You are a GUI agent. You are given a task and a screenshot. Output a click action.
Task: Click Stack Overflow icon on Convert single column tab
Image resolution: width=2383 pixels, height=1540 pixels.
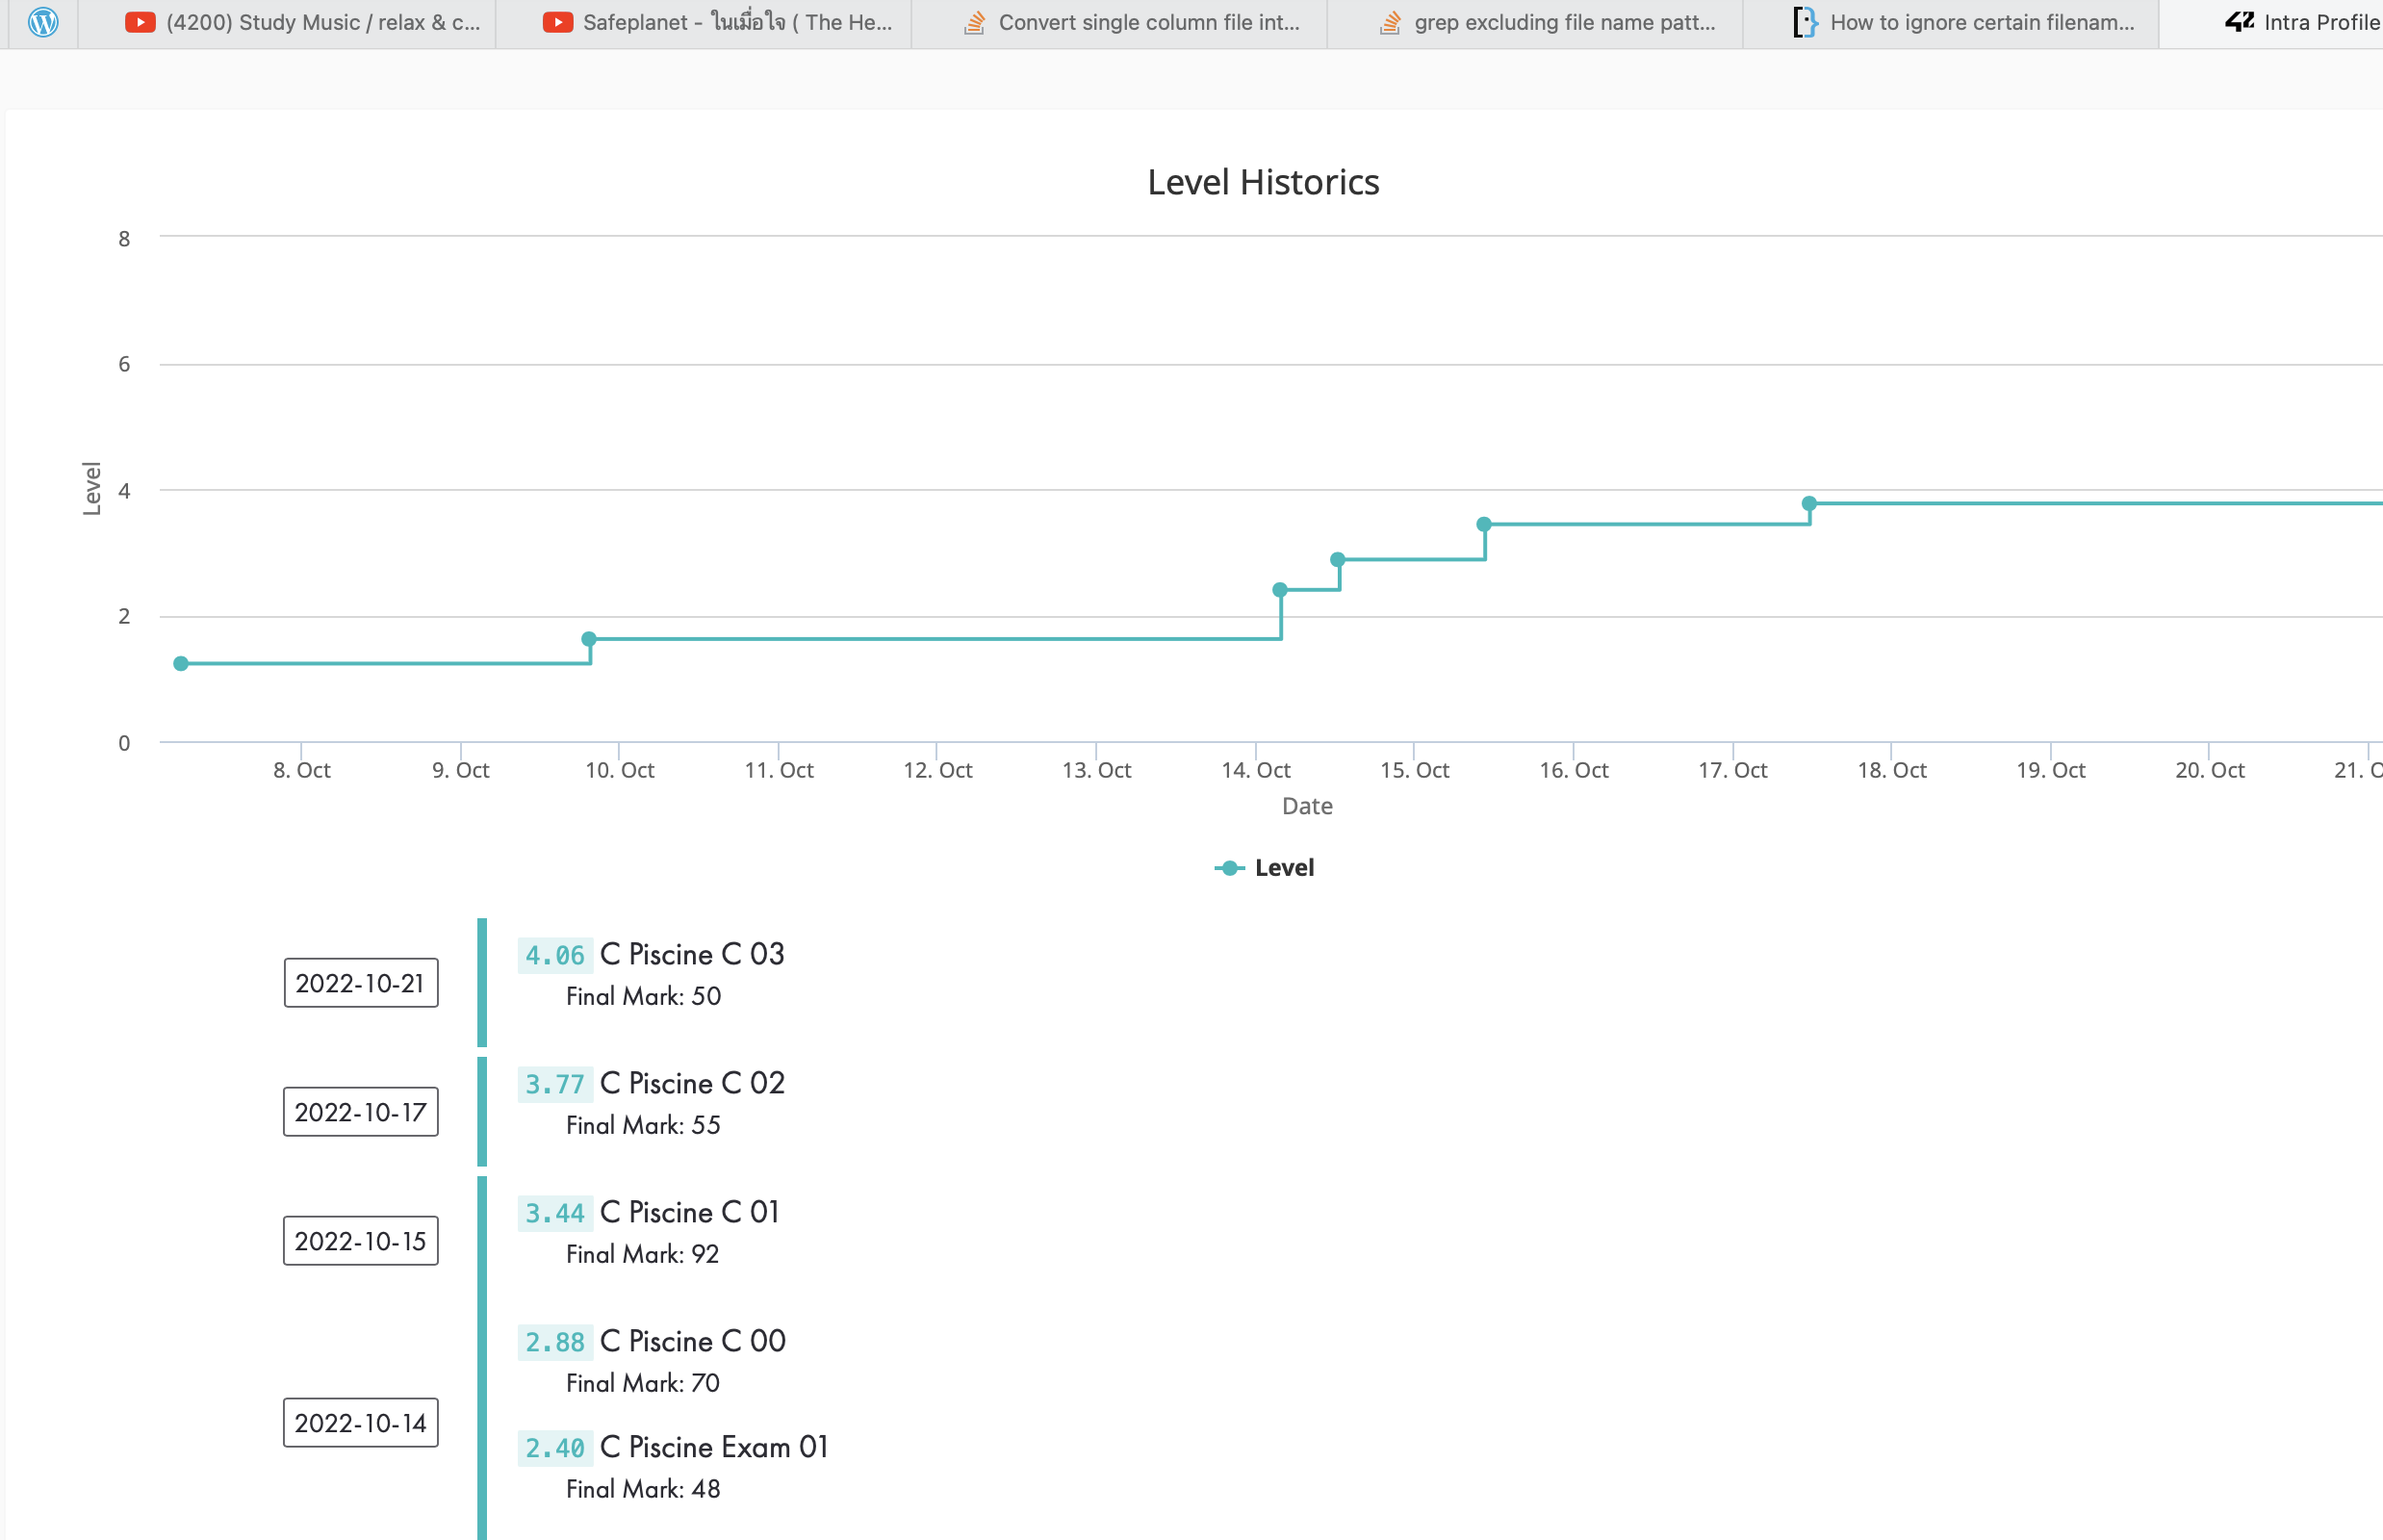click(974, 22)
